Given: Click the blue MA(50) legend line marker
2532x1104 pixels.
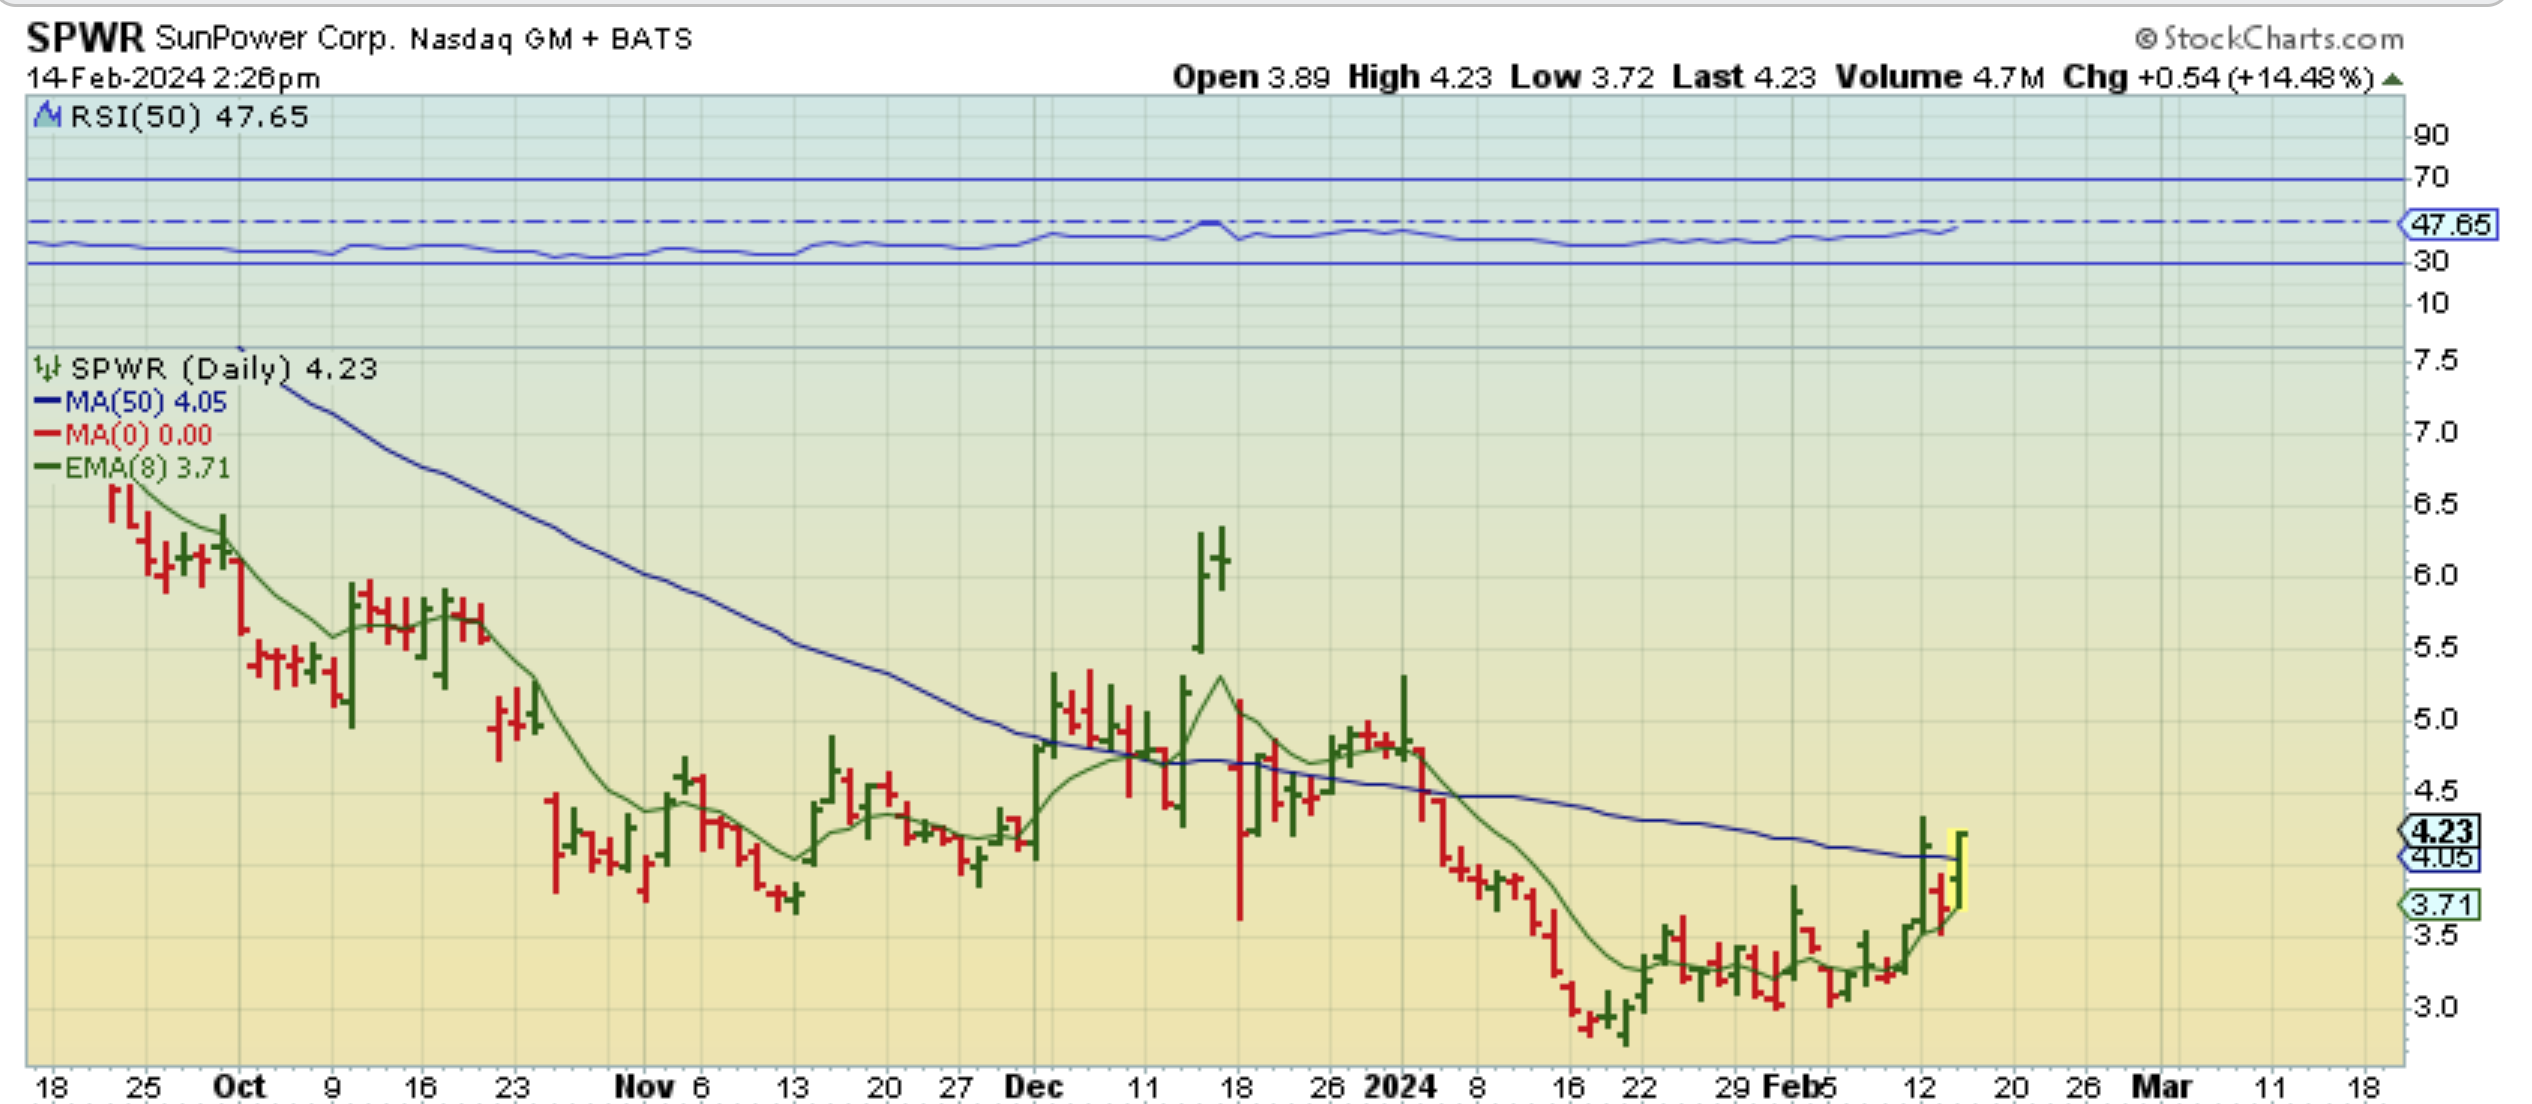Looking at the screenshot, I should click(47, 402).
